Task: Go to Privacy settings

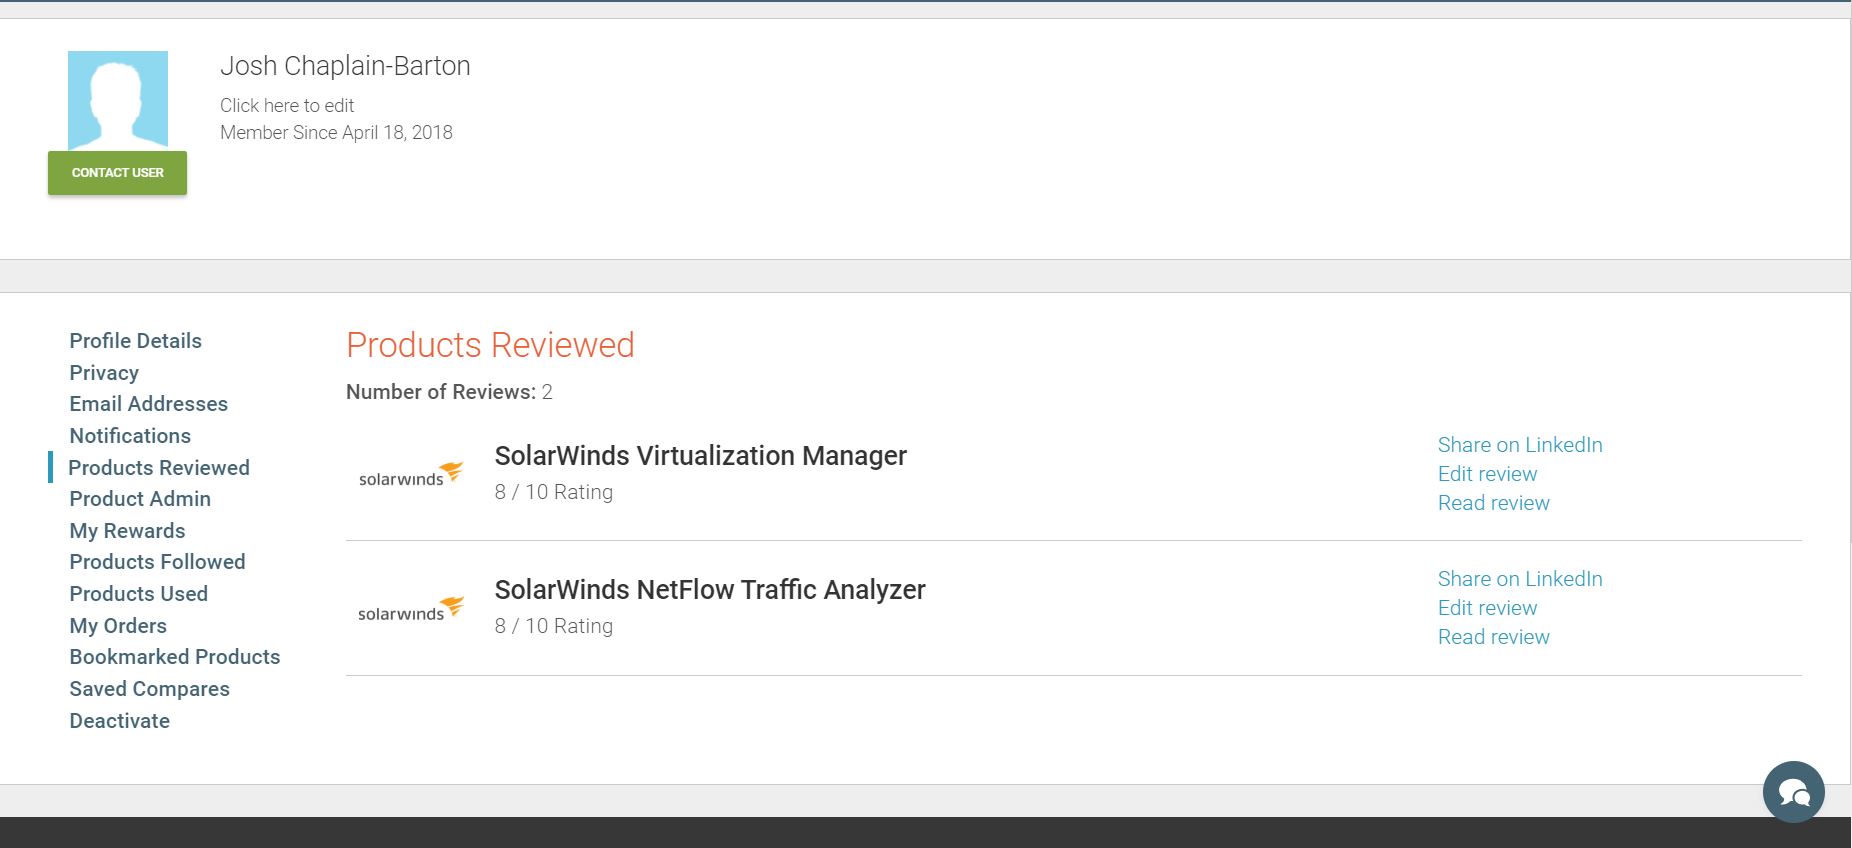Action: [x=104, y=373]
